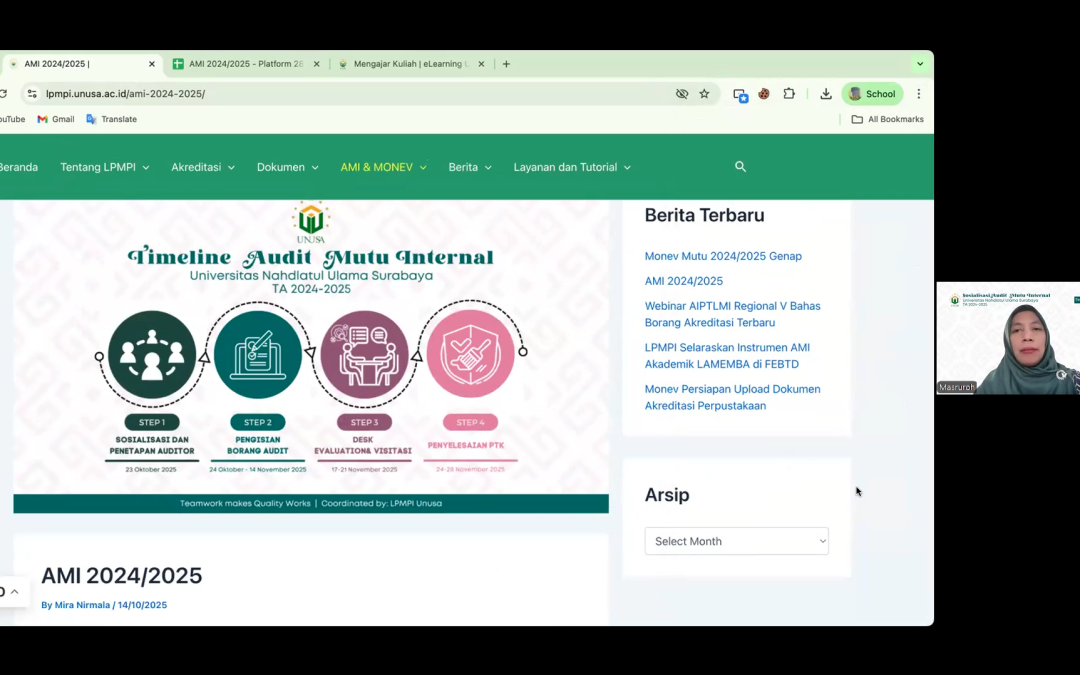Click the cookie extension icon
The height and width of the screenshot is (675, 1080).
(x=764, y=94)
